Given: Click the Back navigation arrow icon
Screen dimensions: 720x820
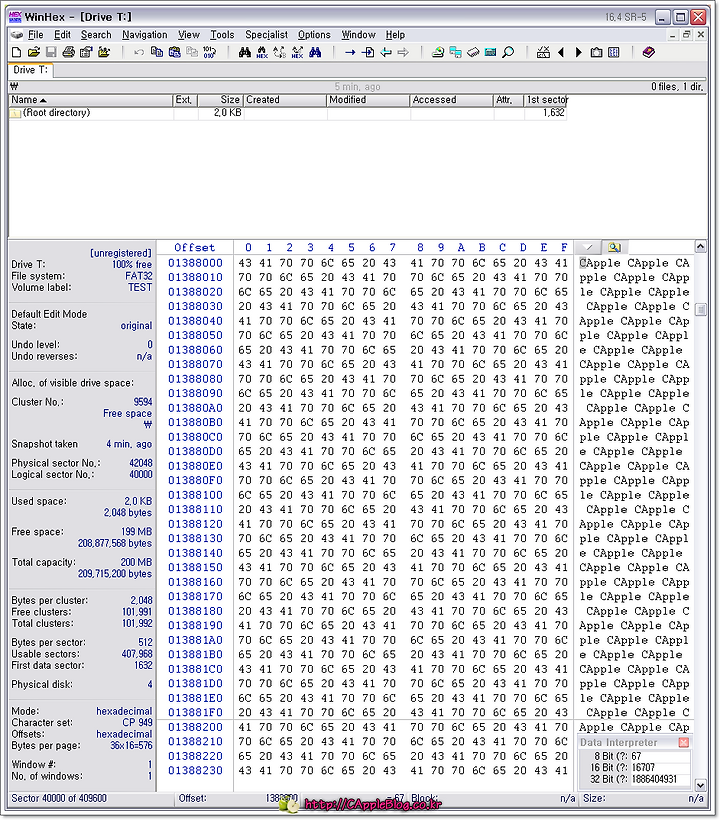Looking at the screenshot, I should tap(386, 52).
